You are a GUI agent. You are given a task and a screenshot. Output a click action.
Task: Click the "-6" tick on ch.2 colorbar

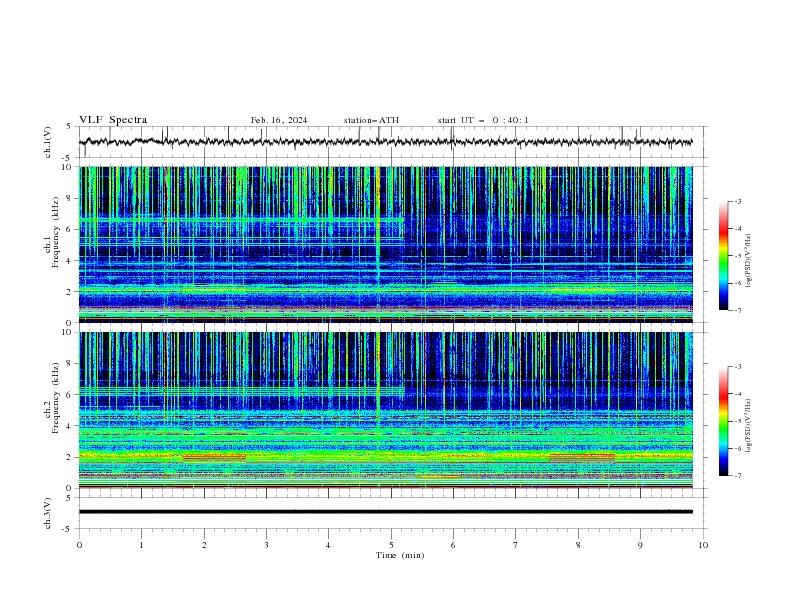pyautogui.click(x=737, y=448)
